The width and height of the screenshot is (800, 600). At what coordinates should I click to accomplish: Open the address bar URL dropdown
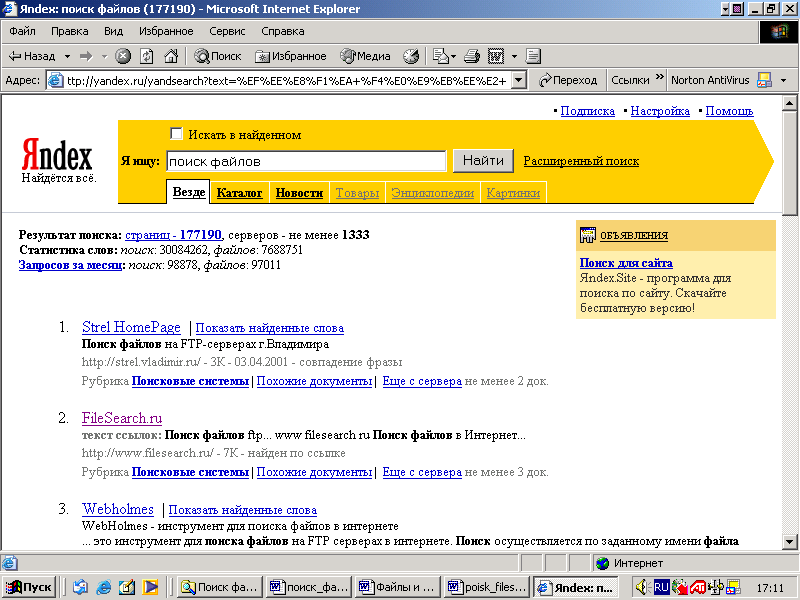(519, 80)
